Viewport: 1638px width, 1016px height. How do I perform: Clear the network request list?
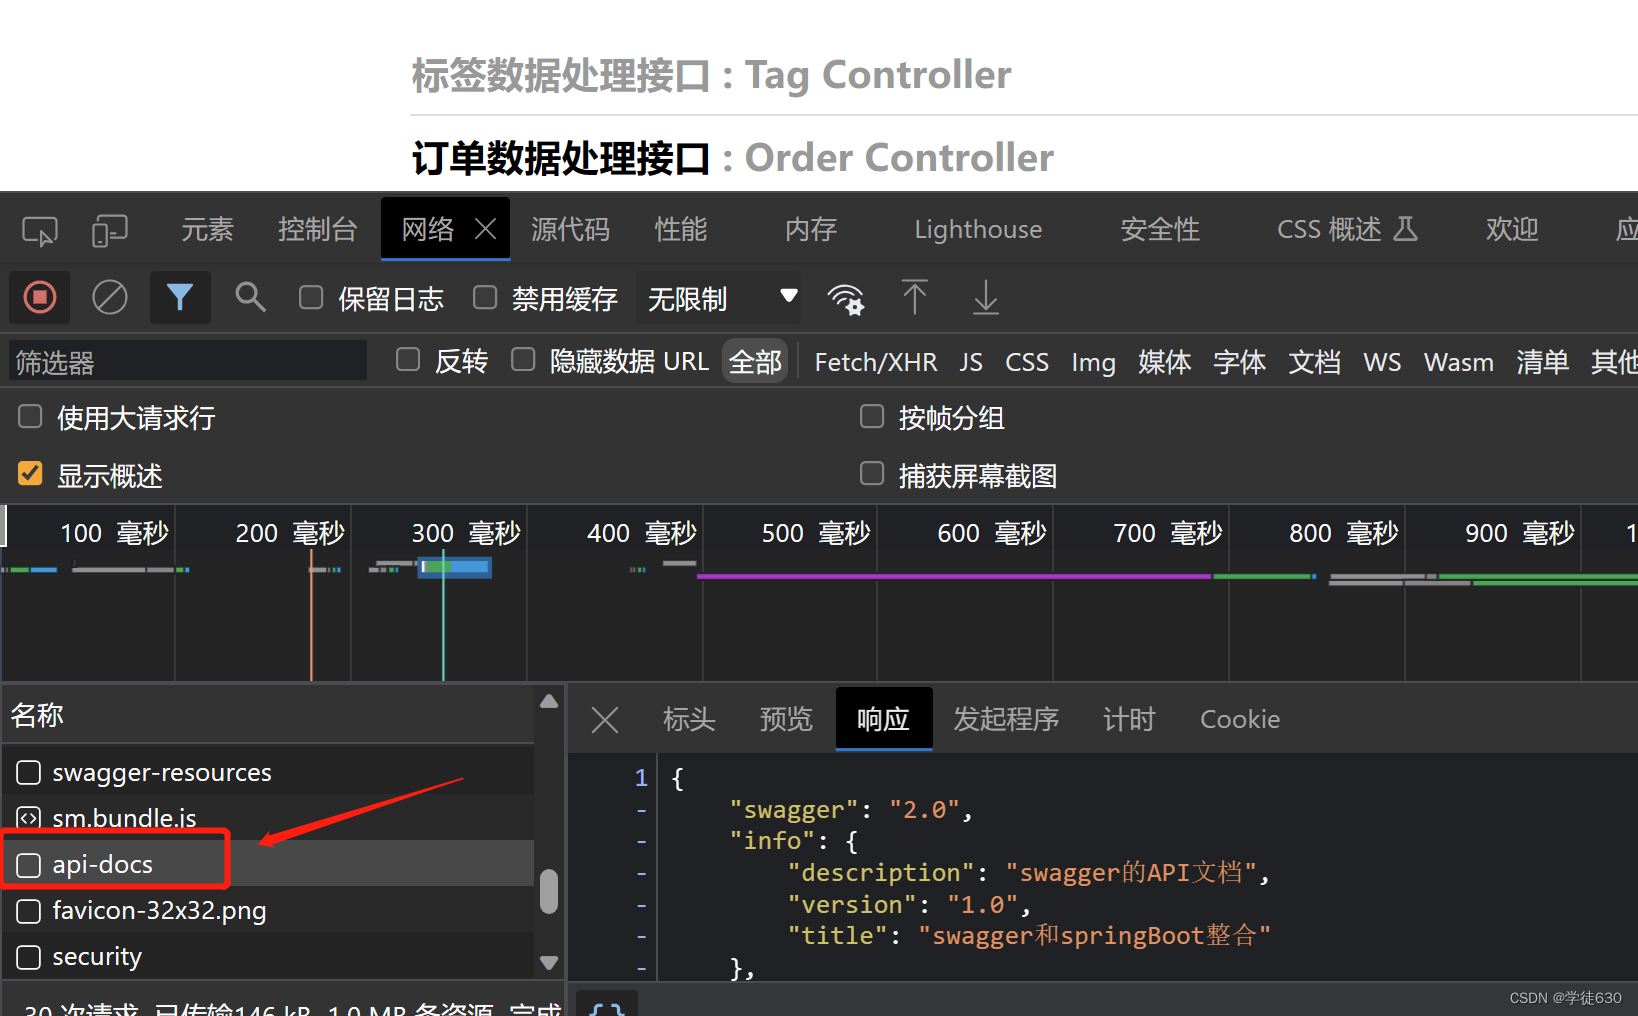click(110, 297)
